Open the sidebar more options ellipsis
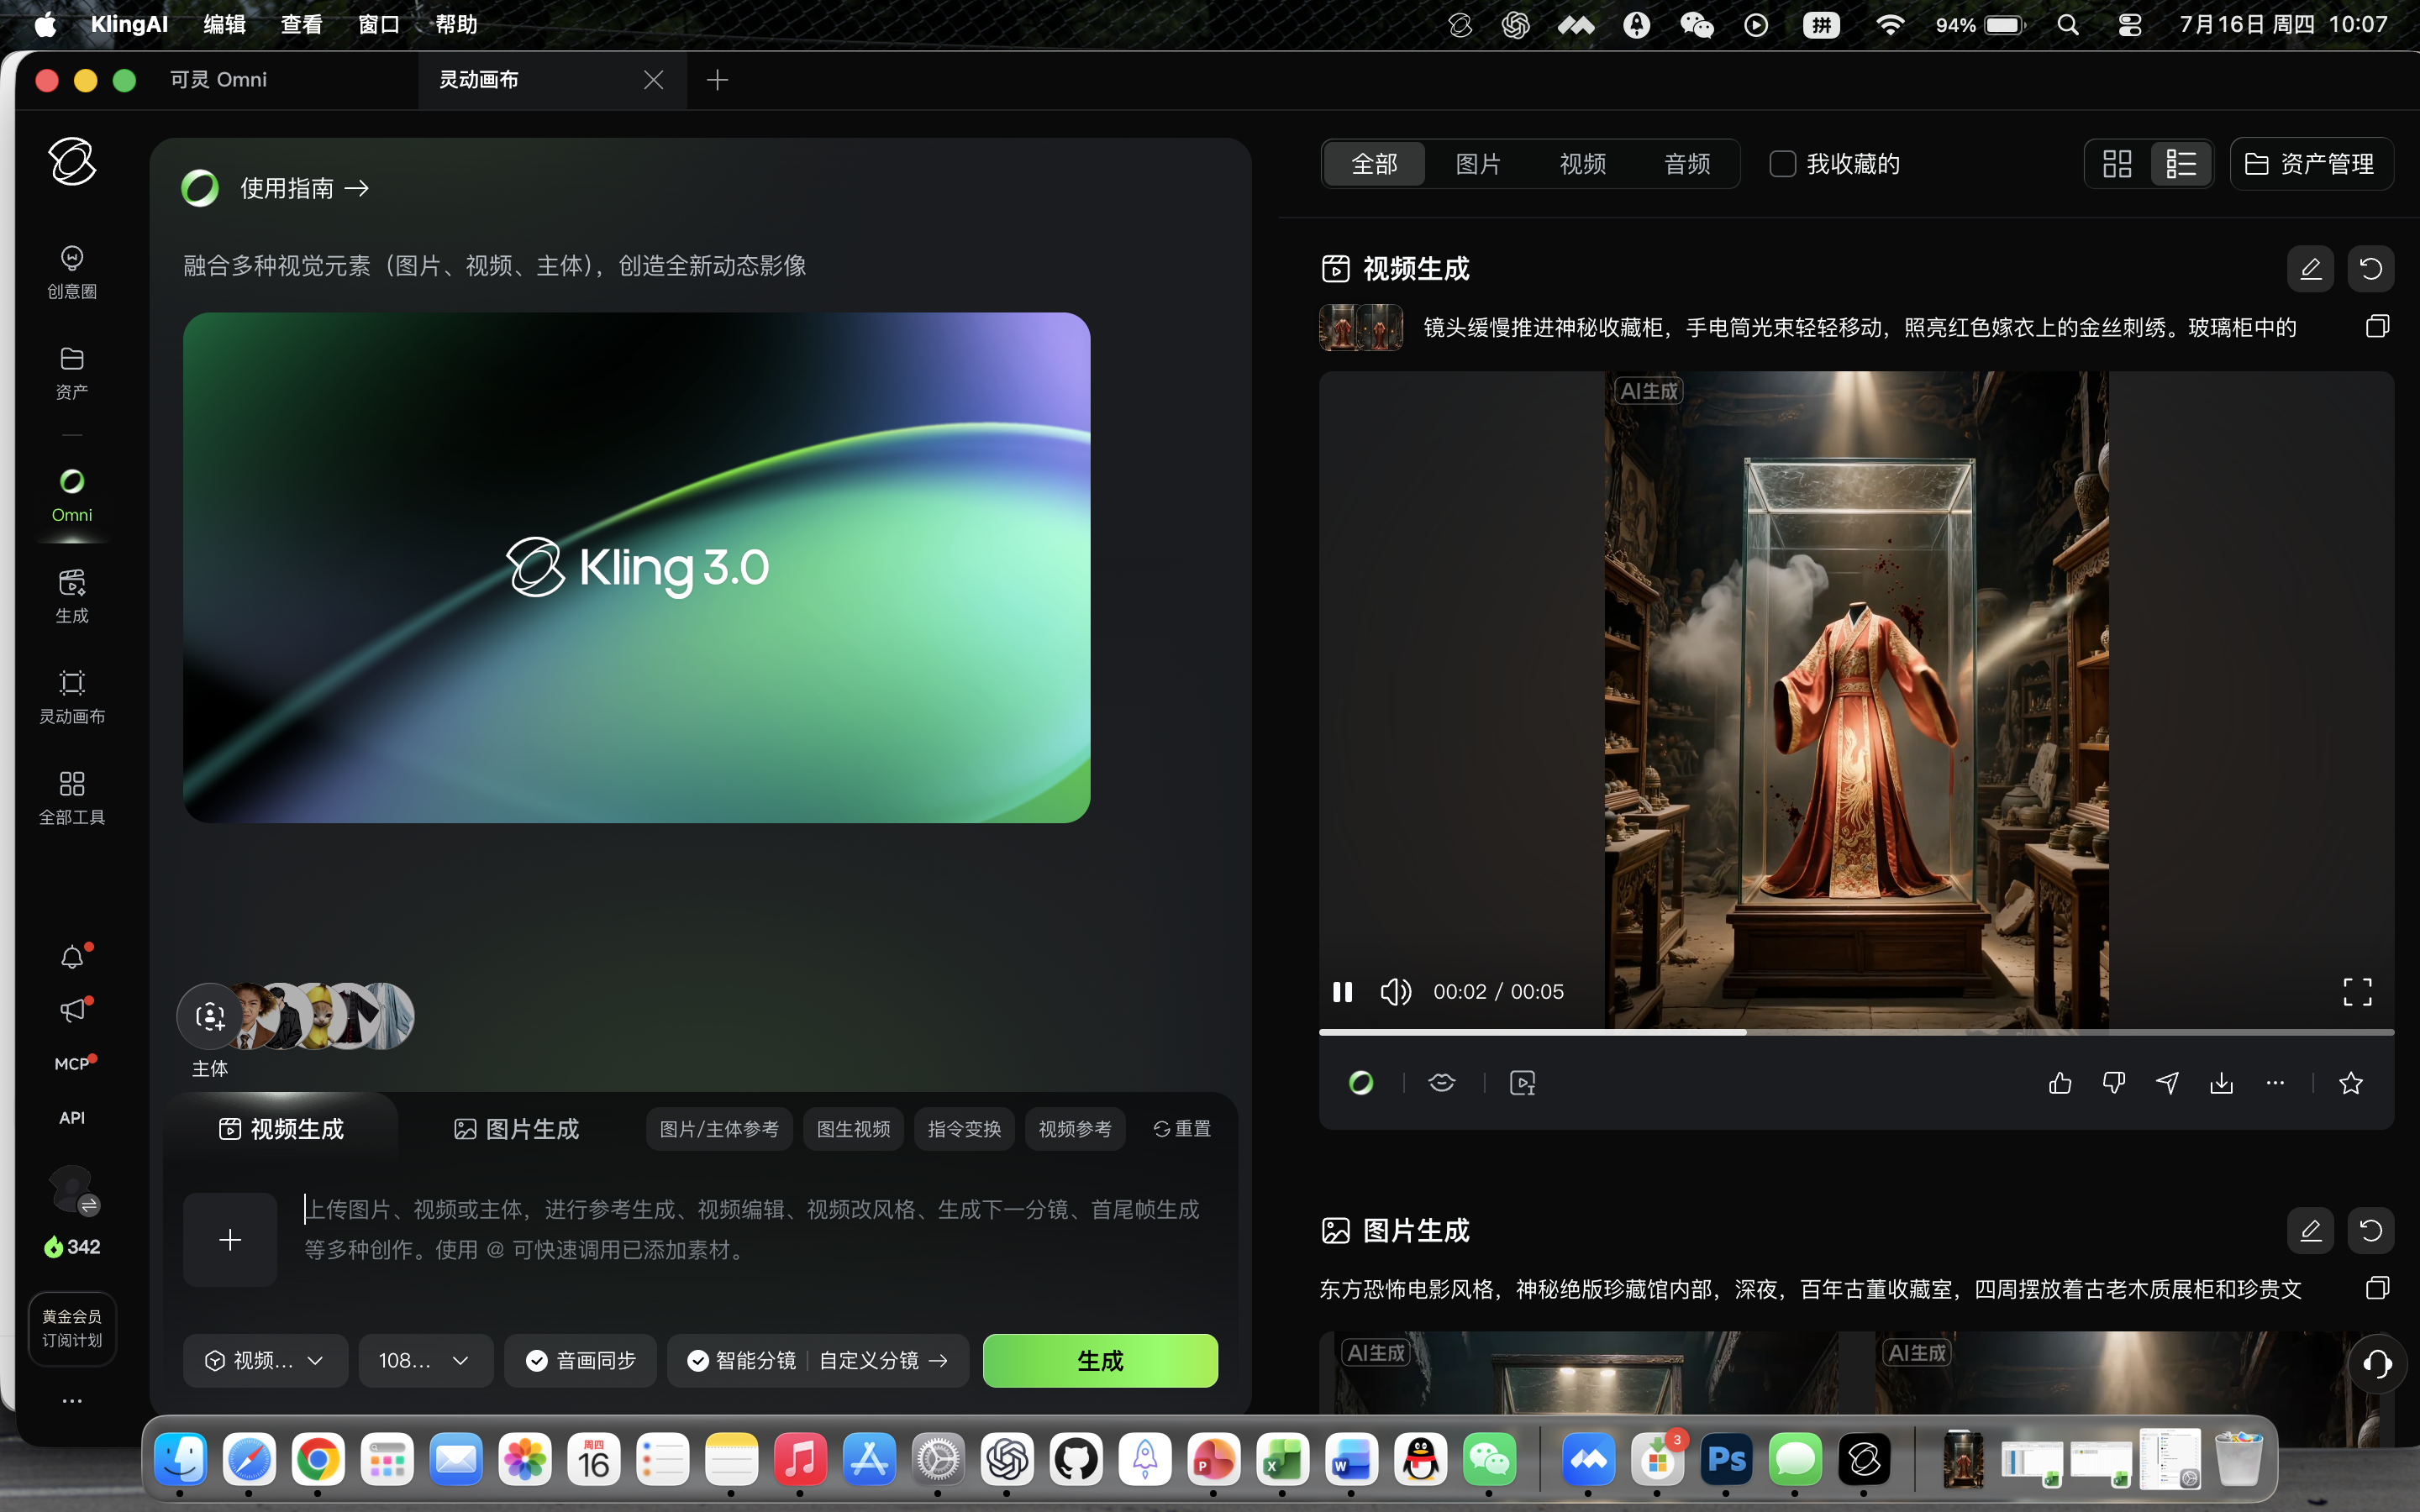Image resolution: width=2420 pixels, height=1512 pixels. [x=72, y=1401]
